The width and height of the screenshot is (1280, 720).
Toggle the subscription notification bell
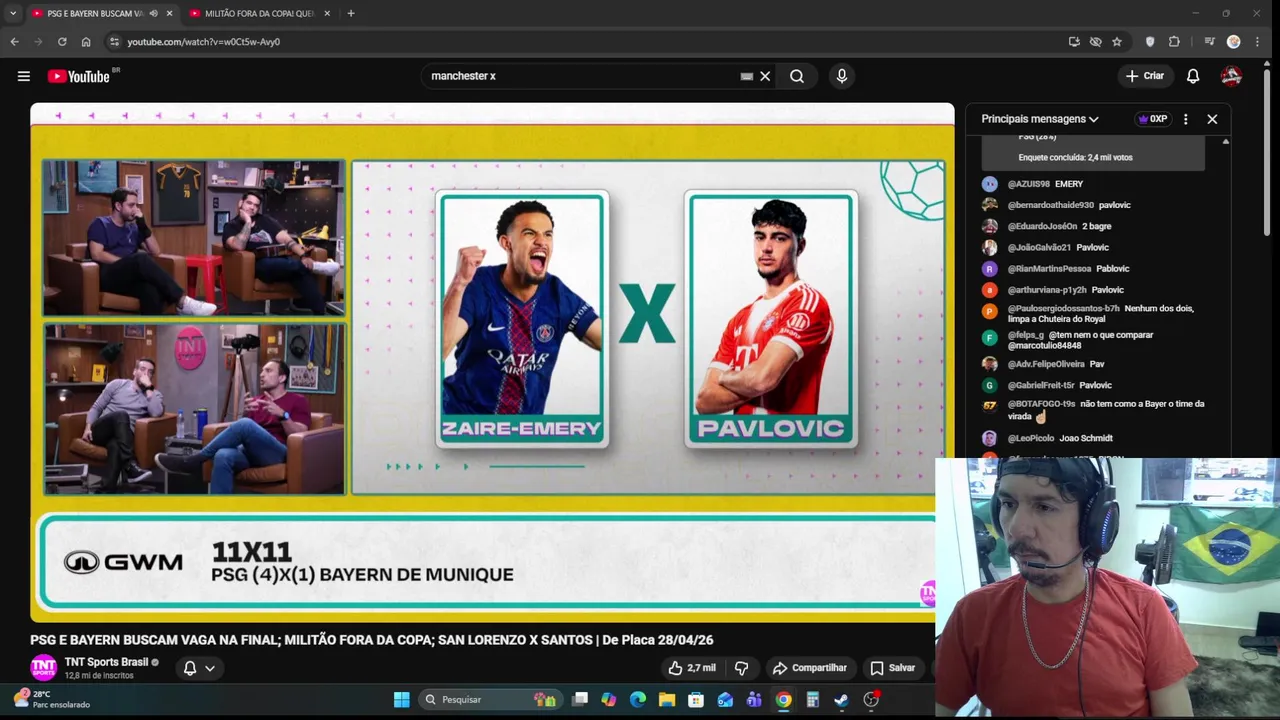click(x=189, y=668)
